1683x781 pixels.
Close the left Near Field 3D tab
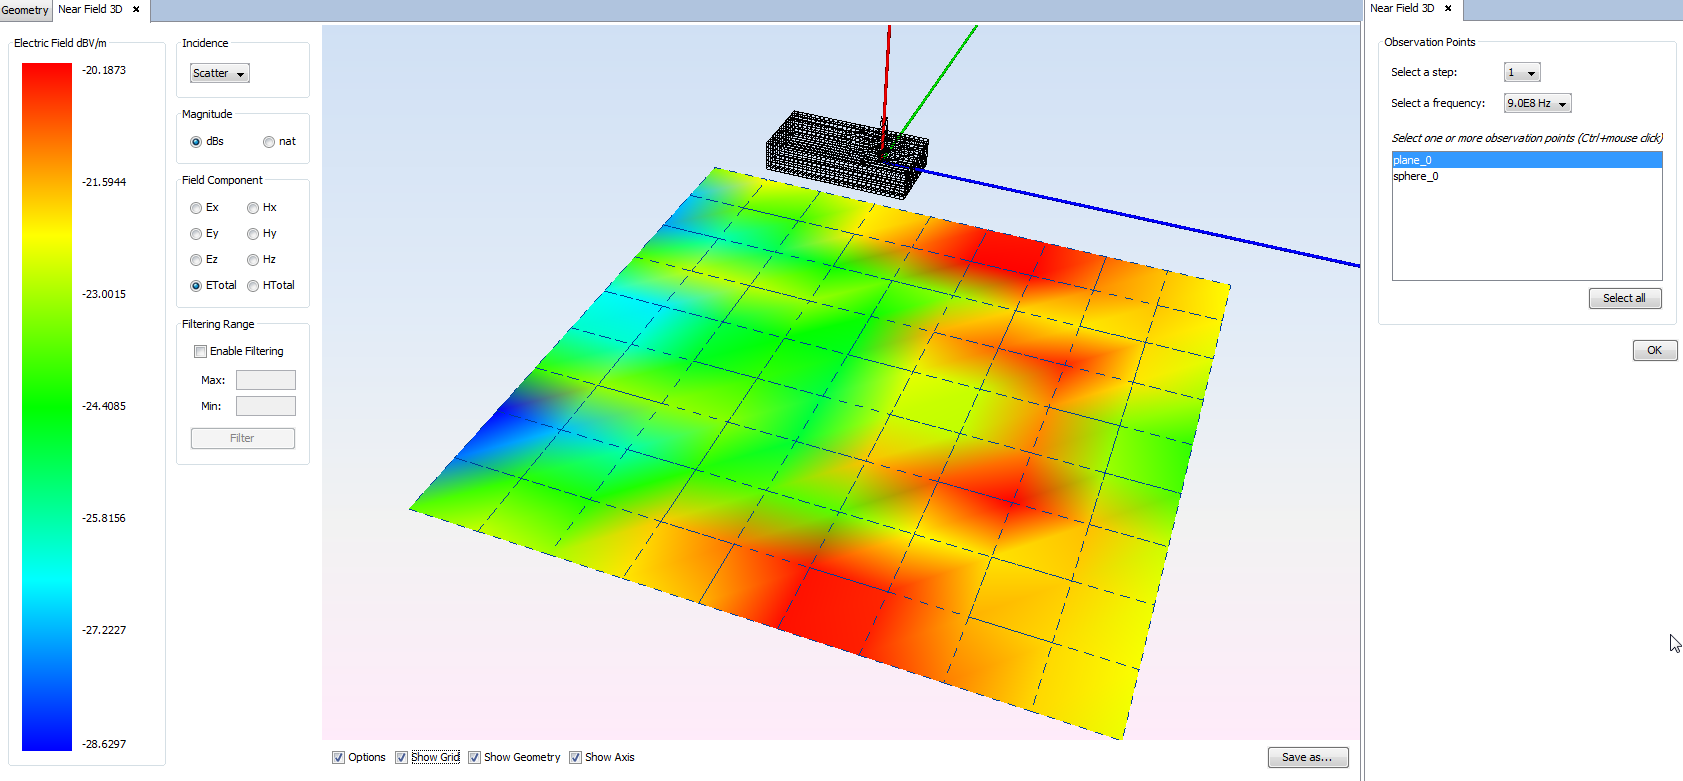pos(136,9)
